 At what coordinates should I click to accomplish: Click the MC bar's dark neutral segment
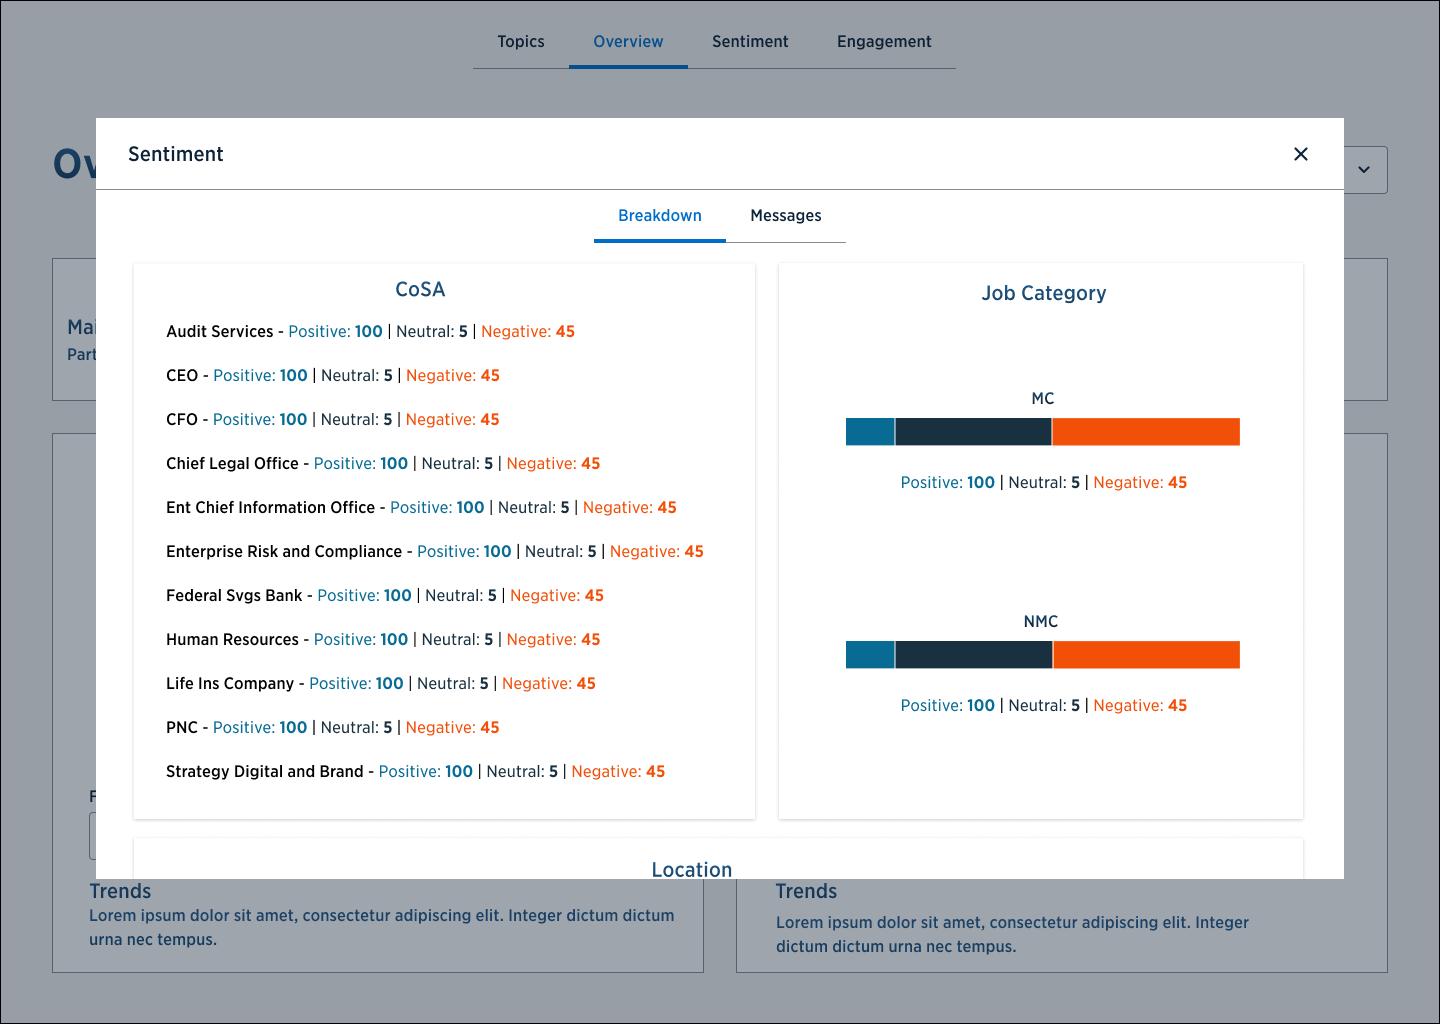973,432
